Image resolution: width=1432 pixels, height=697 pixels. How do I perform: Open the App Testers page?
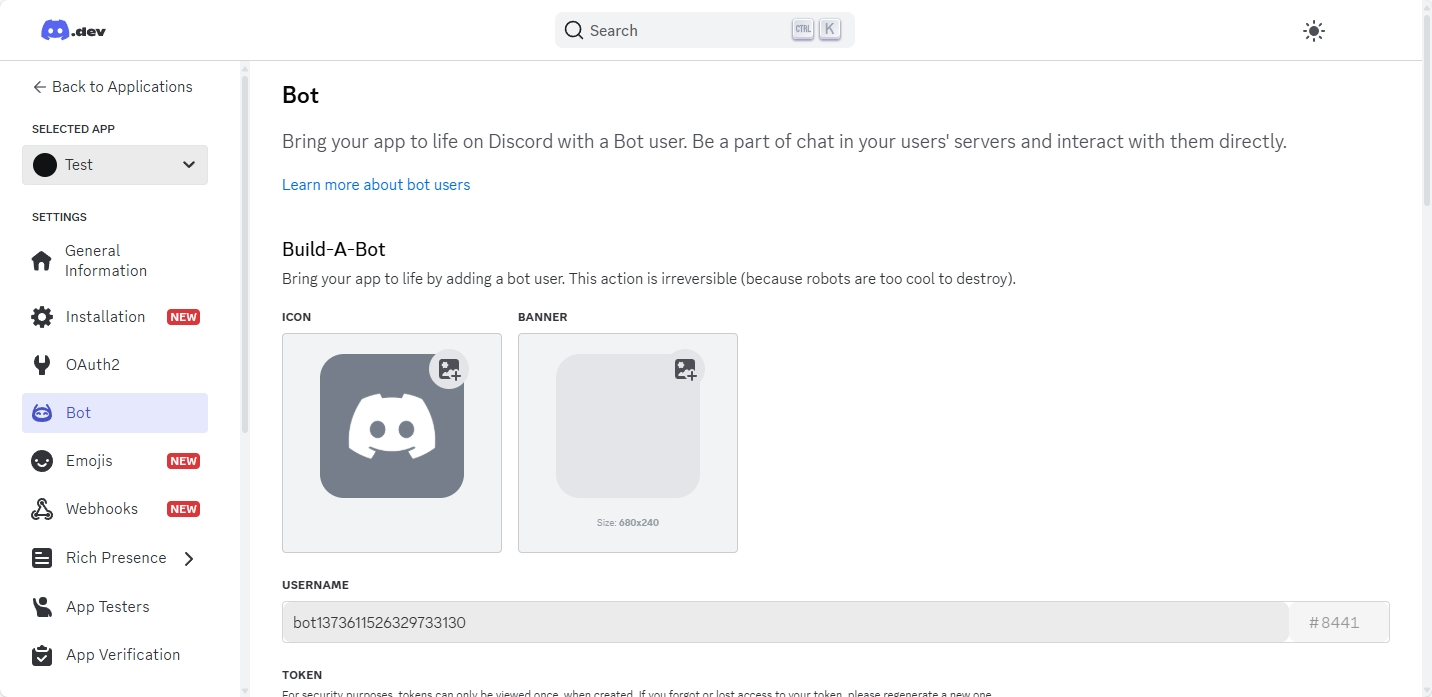[x=115, y=607]
